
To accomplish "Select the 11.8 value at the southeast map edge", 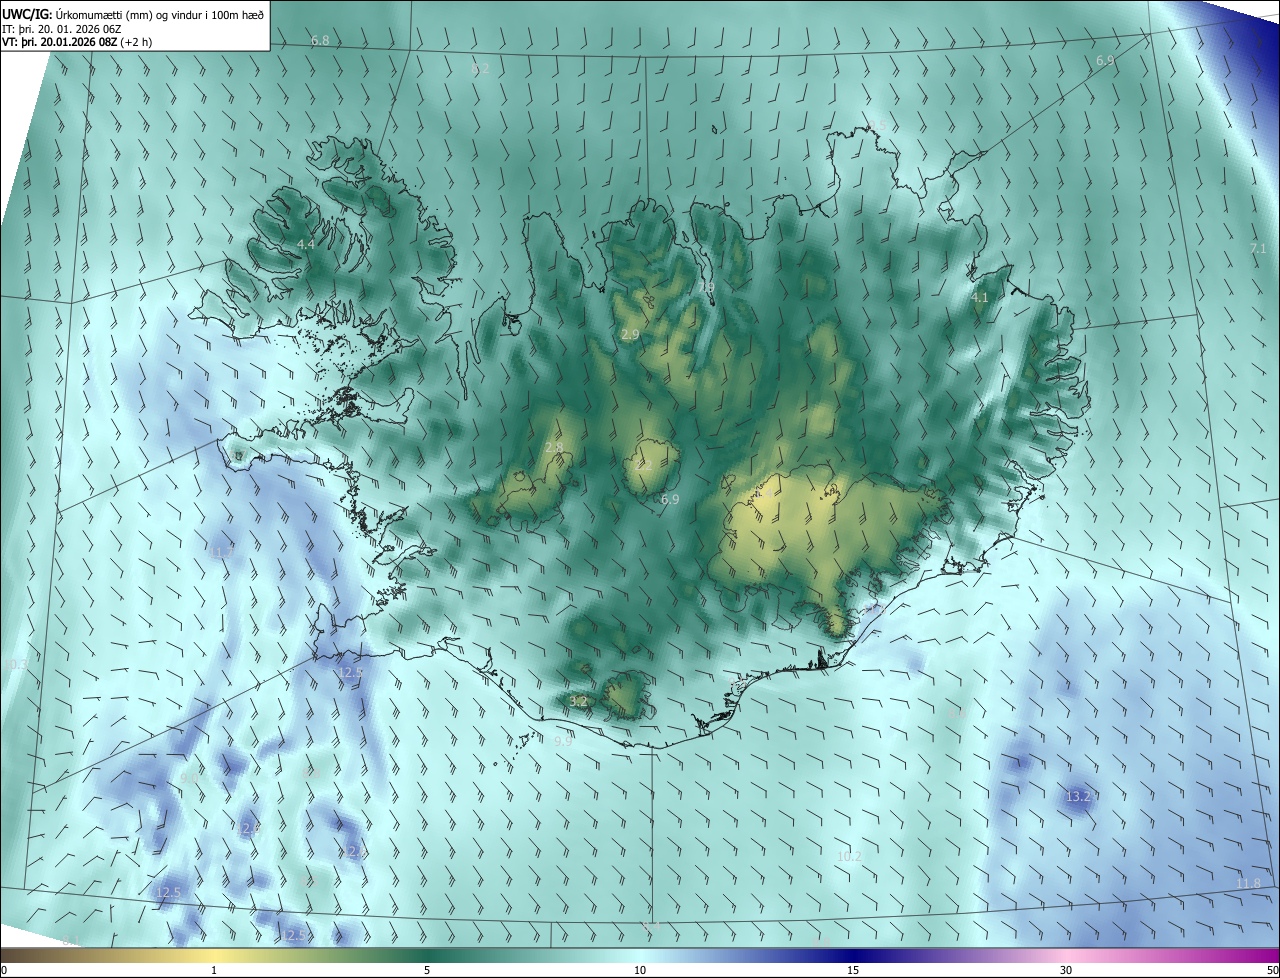I will [1248, 883].
